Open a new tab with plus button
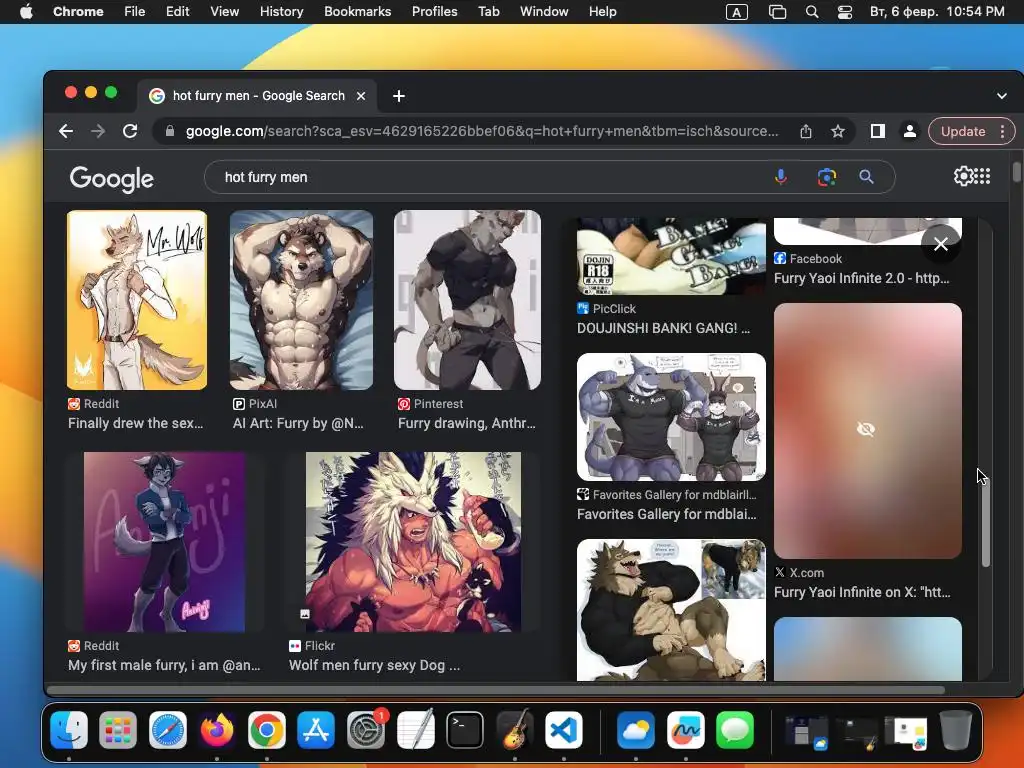Screen dimensions: 1024x768 click(x=398, y=96)
